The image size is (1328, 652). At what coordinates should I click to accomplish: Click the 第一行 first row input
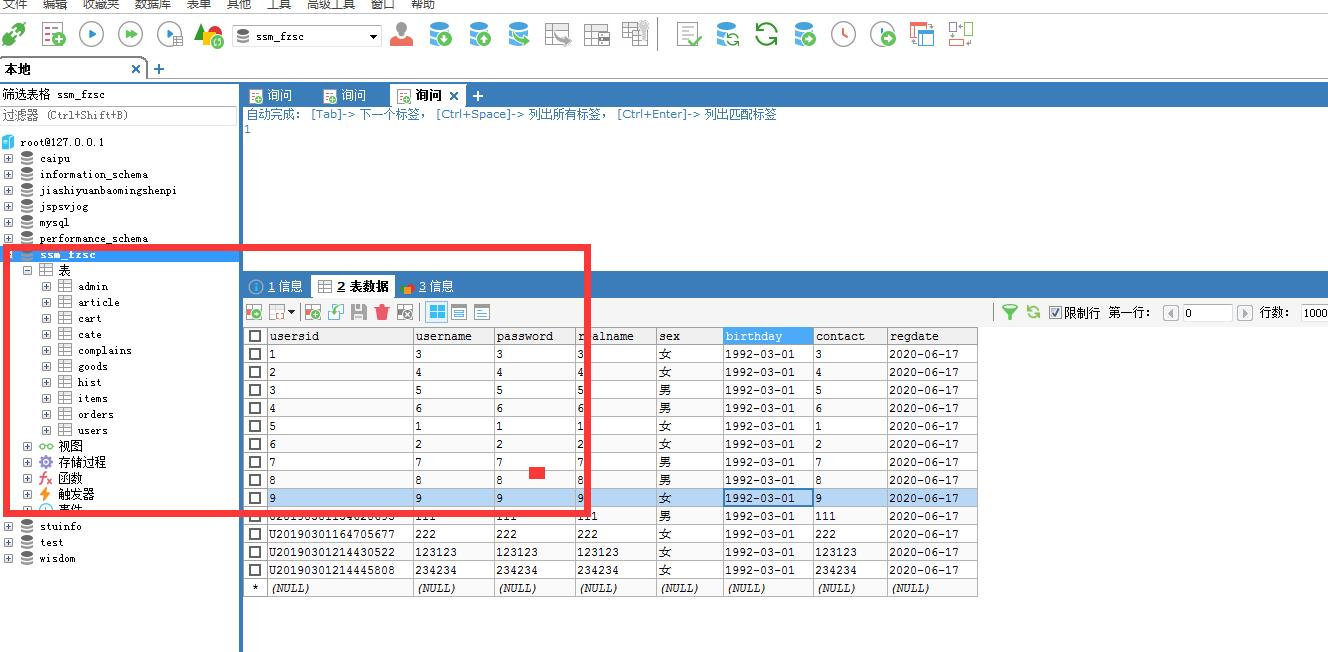click(1207, 313)
